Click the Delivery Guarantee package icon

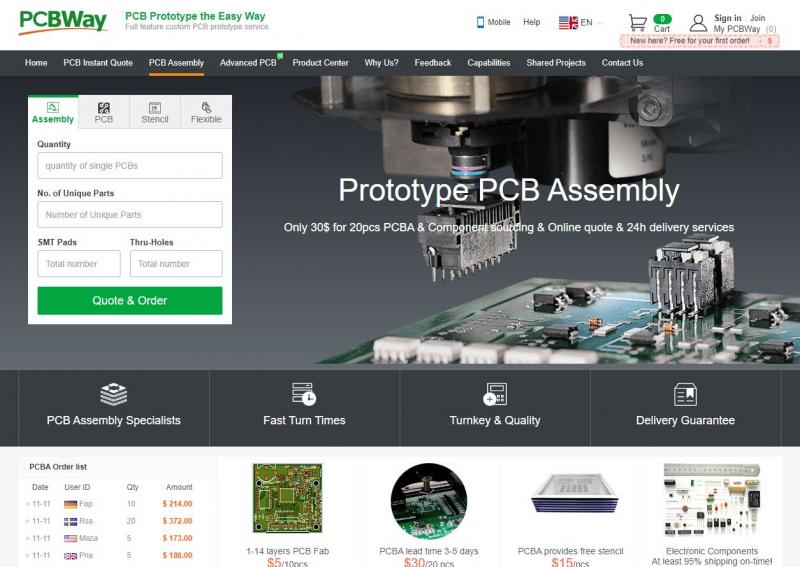[x=685, y=394]
